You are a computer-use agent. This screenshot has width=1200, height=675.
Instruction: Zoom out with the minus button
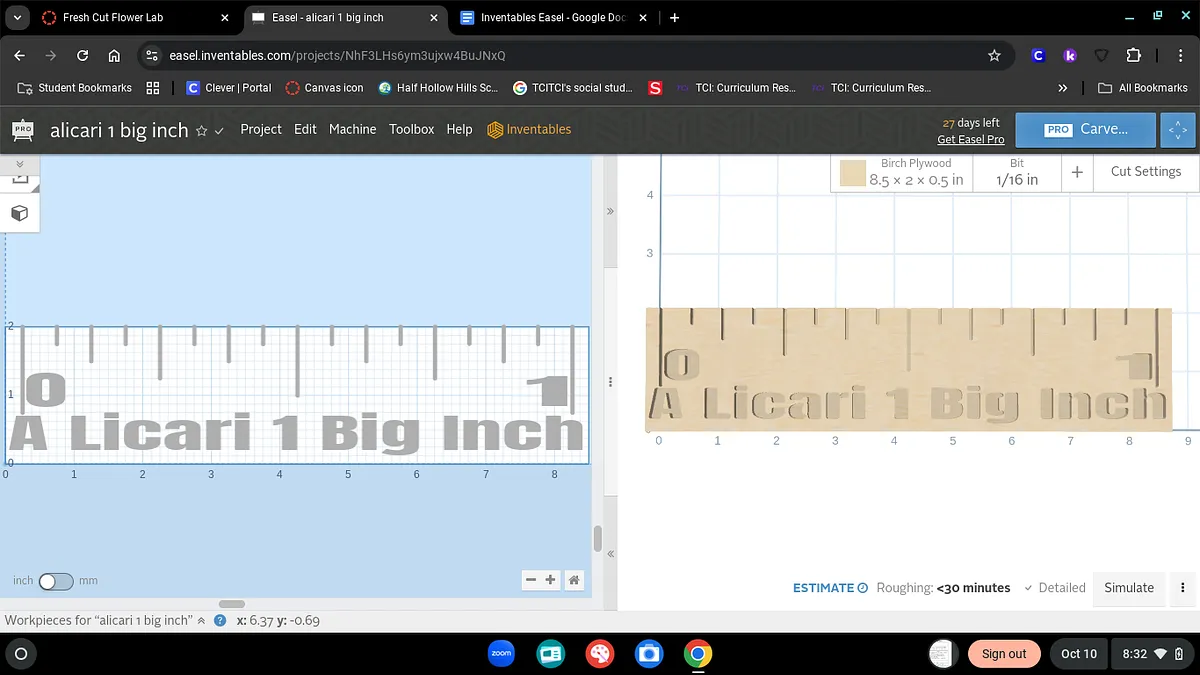click(x=531, y=580)
